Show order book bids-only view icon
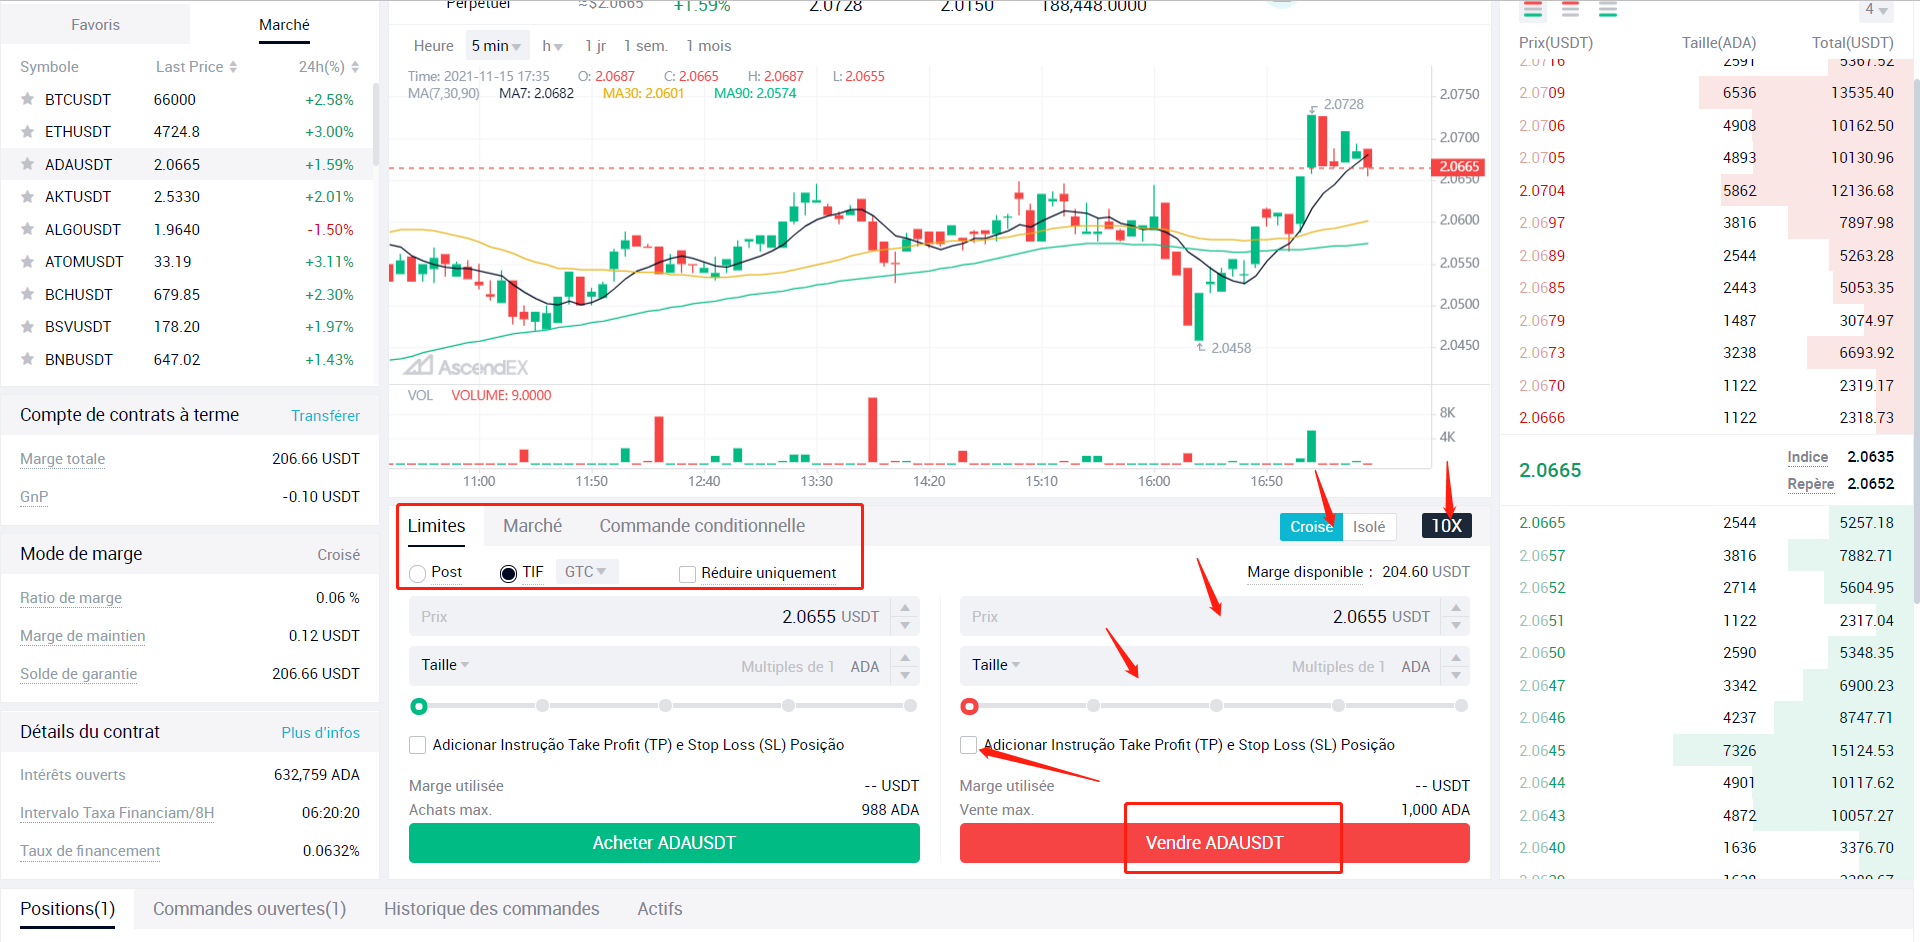 [1607, 10]
